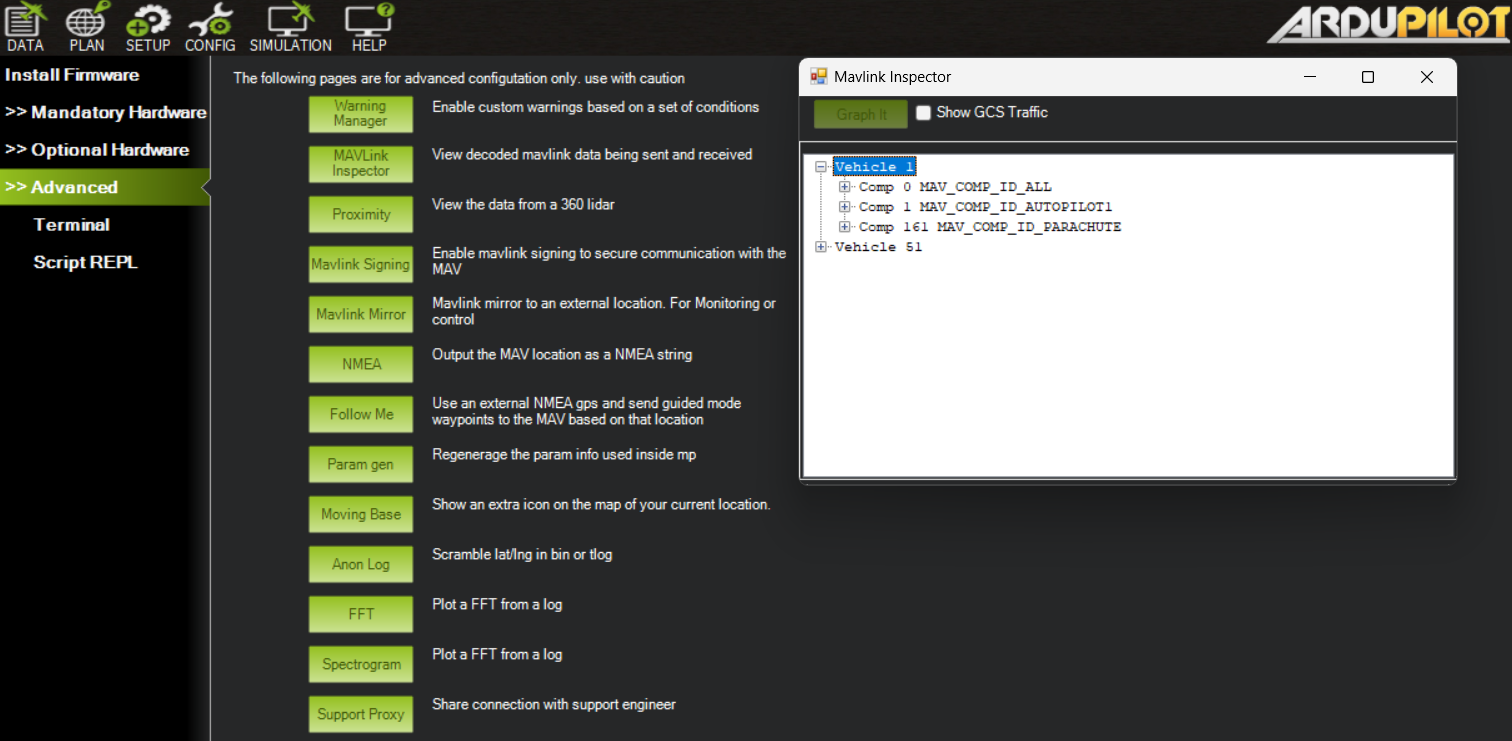Image resolution: width=1512 pixels, height=741 pixels.
Task: Expand Comp 0 MAV_COMP_ID_ALL node
Action: tap(845, 187)
